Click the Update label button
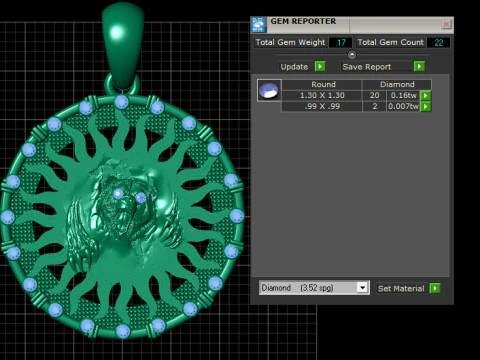Viewport: 480px width, 360px height. point(294,67)
